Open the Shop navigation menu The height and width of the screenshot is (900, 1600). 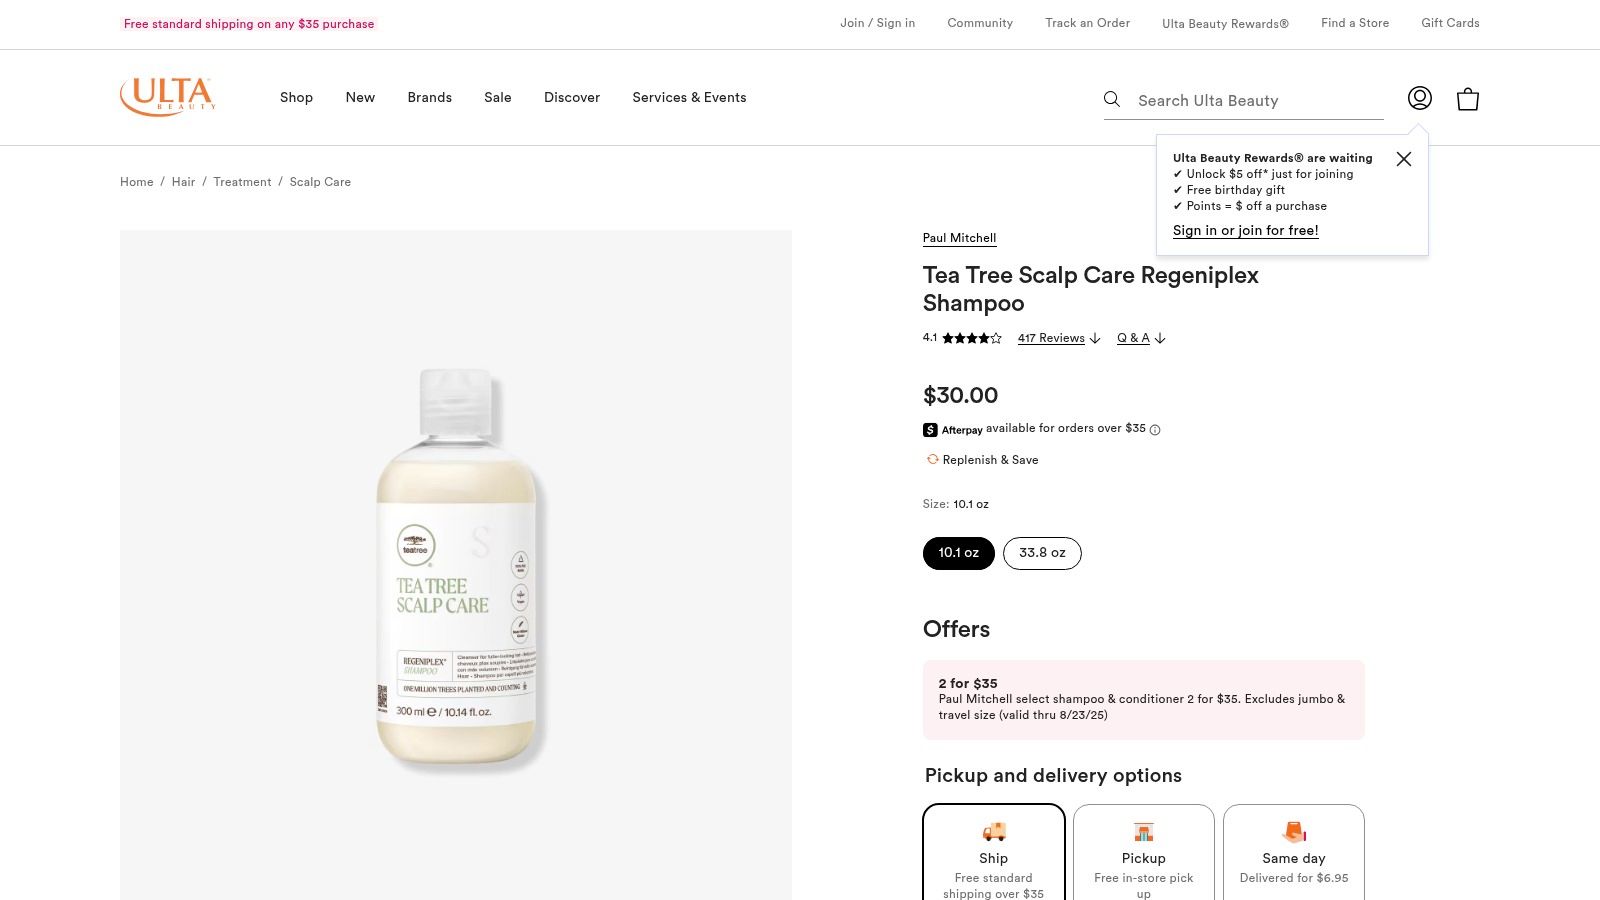click(x=296, y=97)
